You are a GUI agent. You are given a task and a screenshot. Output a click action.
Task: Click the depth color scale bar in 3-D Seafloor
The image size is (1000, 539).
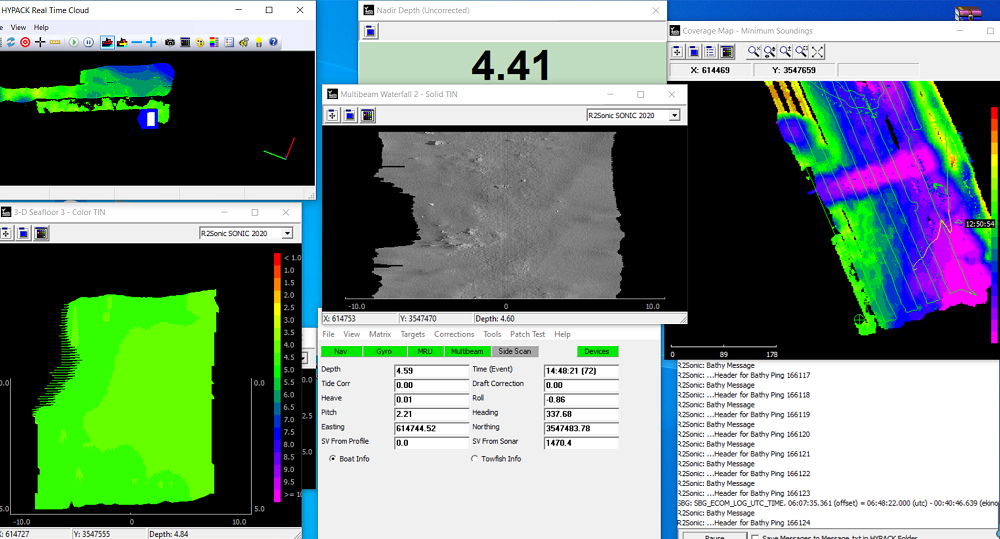pyautogui.click(x=277, y=378)
